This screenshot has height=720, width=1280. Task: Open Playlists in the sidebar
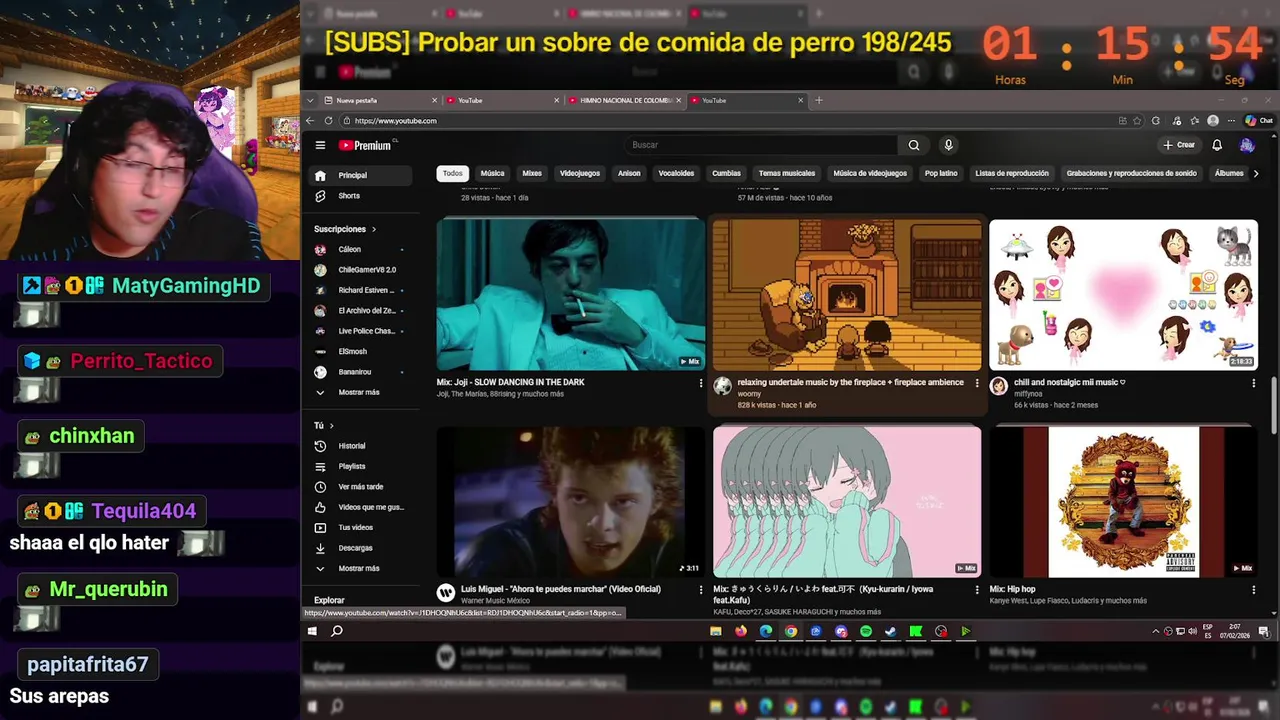tap(362, 466)
